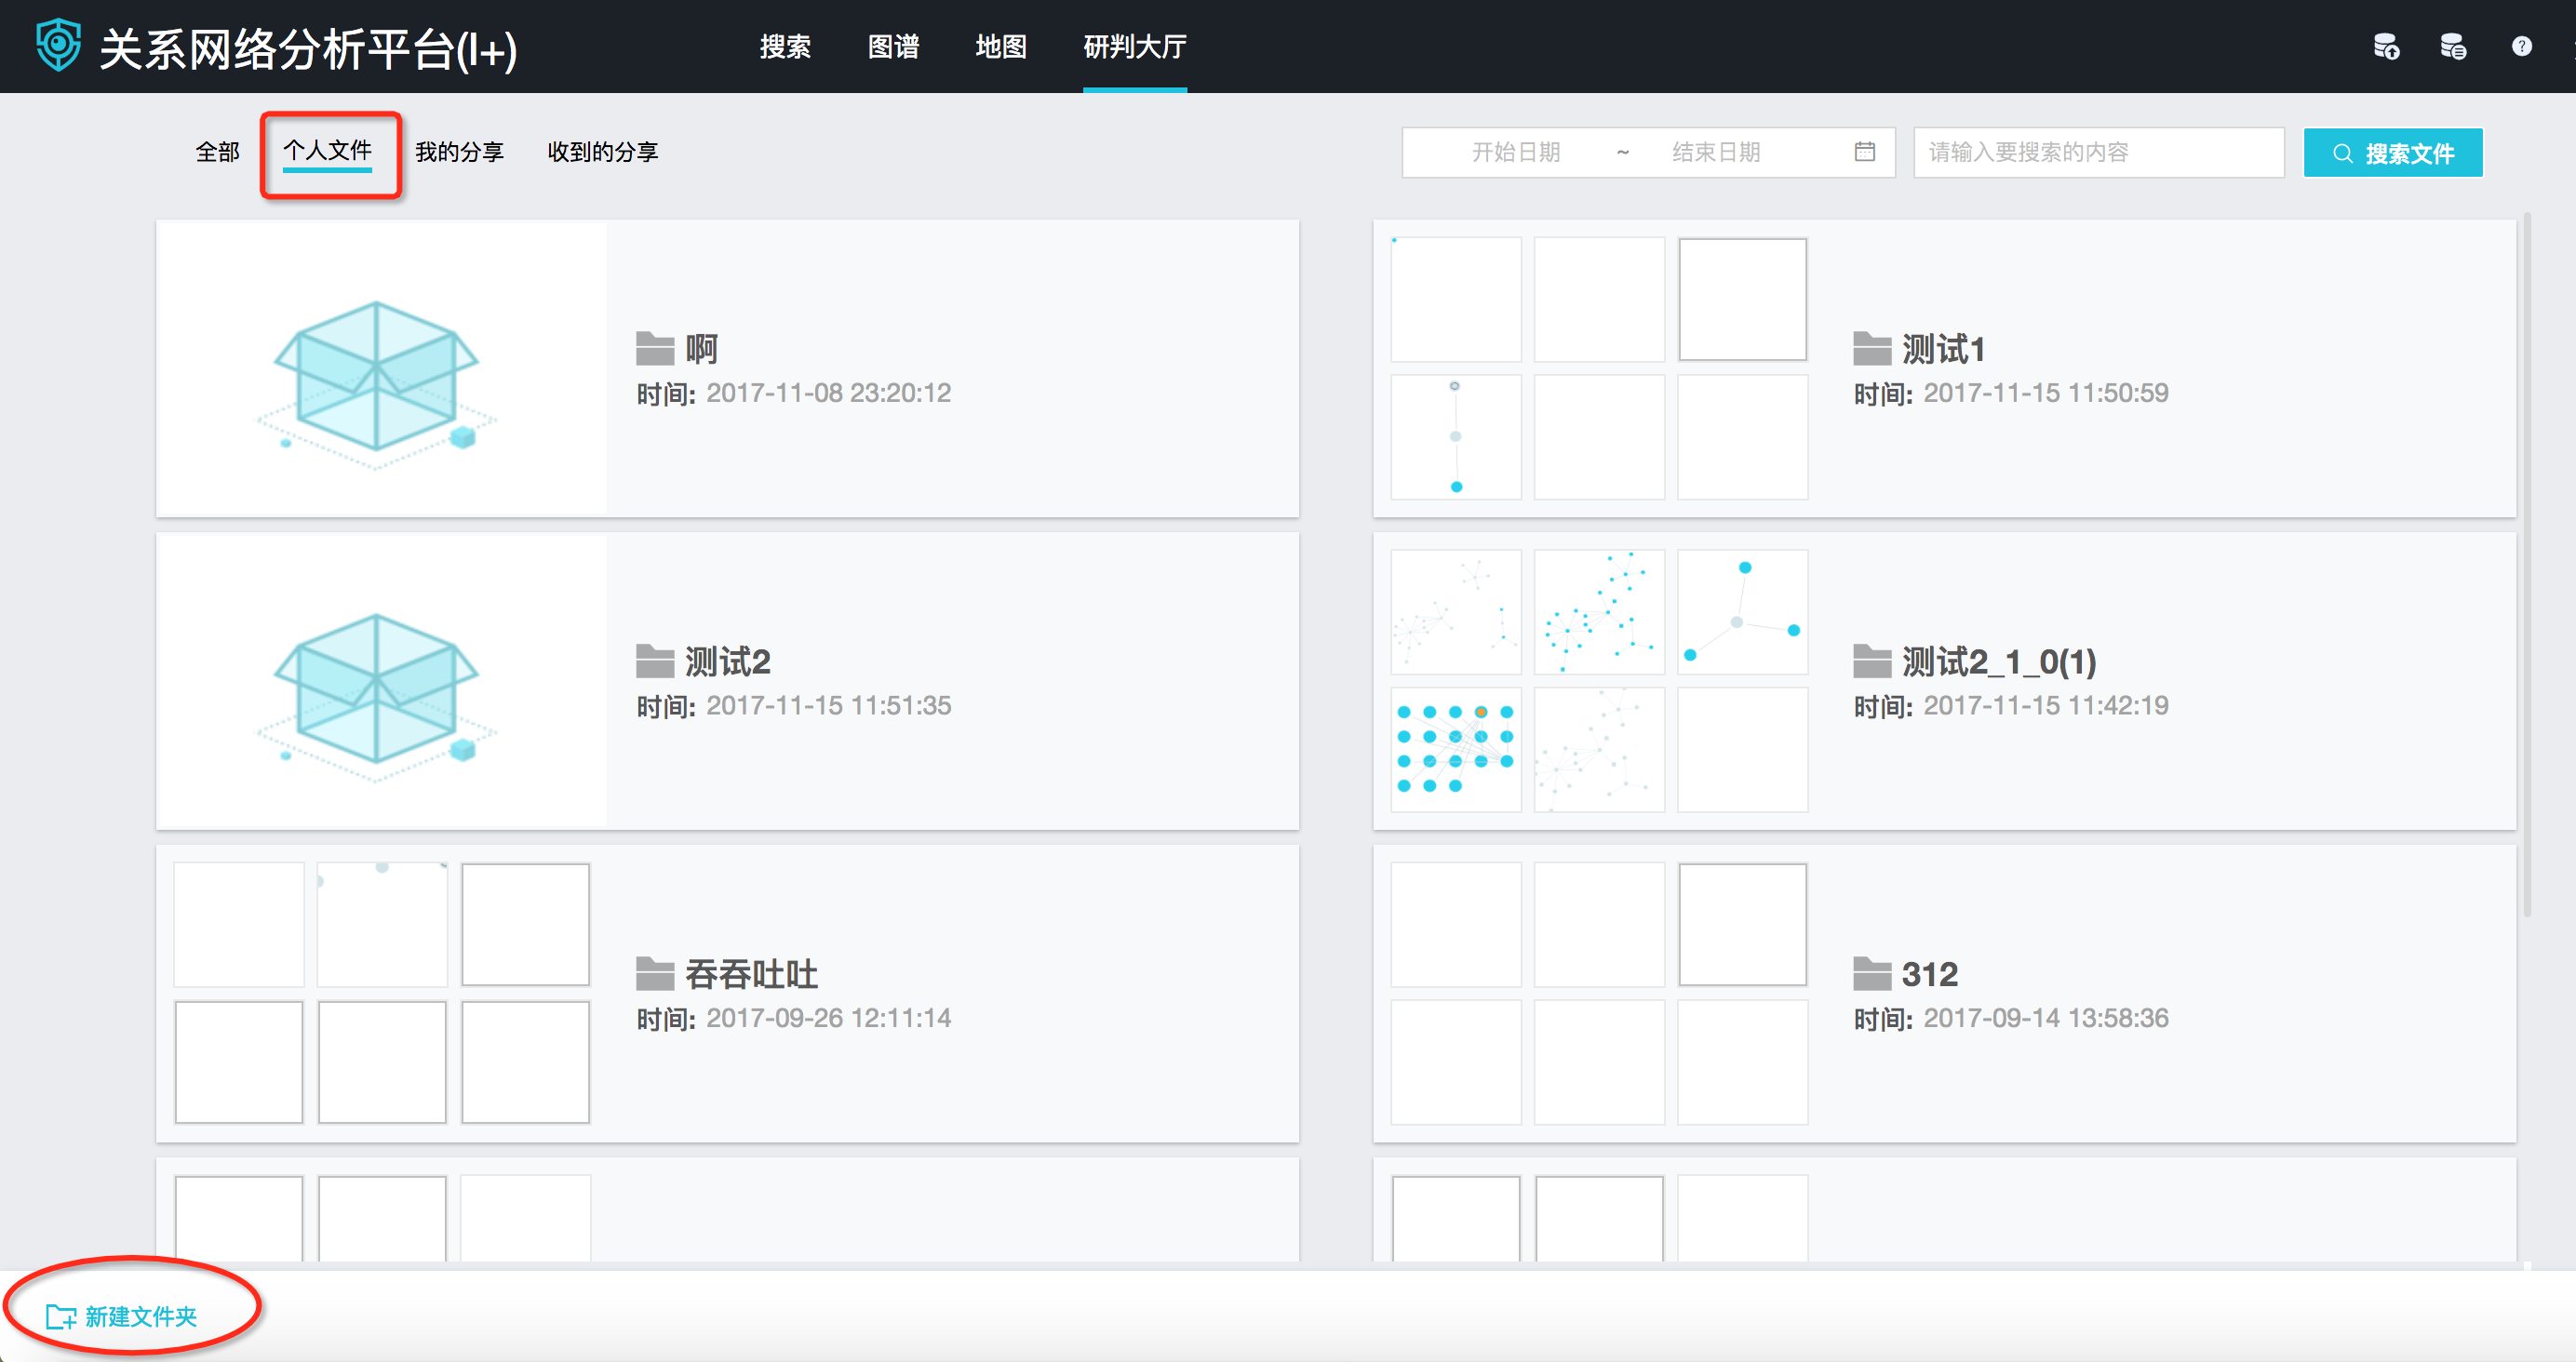
Task: Switch to the 全部 filter tab
Action: click(x=217, y=152)
